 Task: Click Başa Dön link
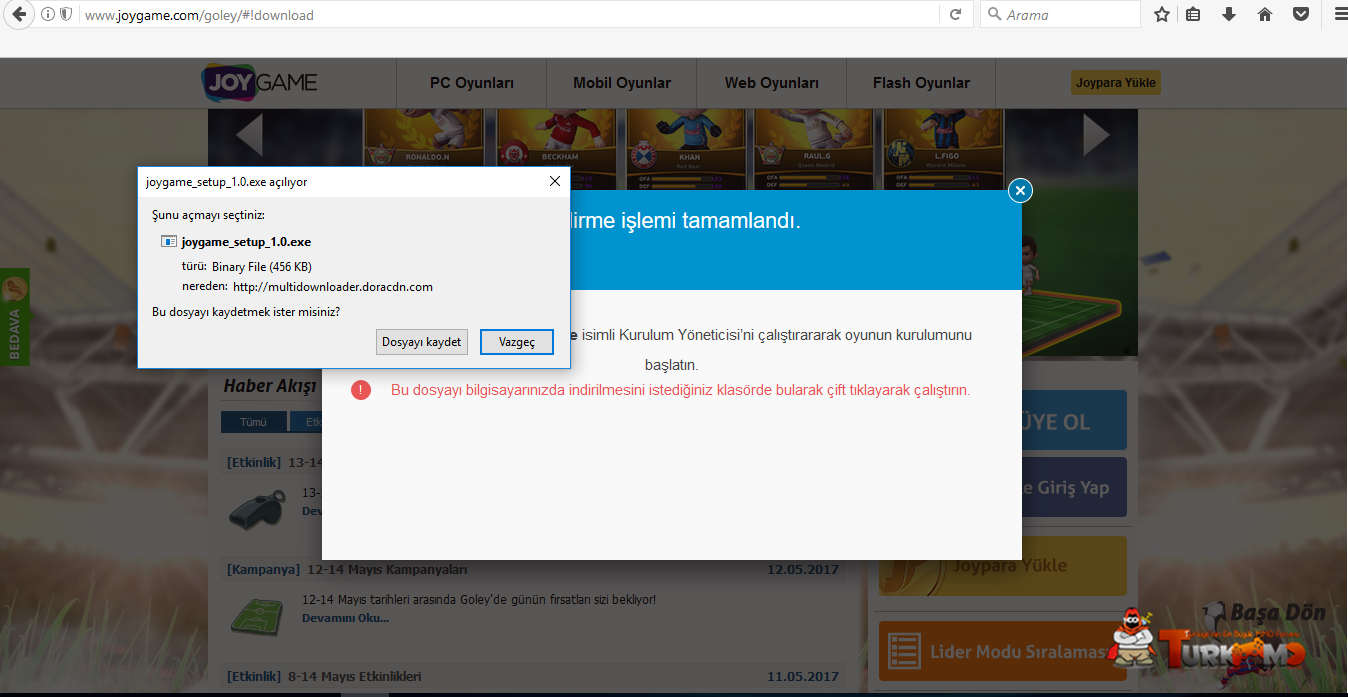[1264, 612]
